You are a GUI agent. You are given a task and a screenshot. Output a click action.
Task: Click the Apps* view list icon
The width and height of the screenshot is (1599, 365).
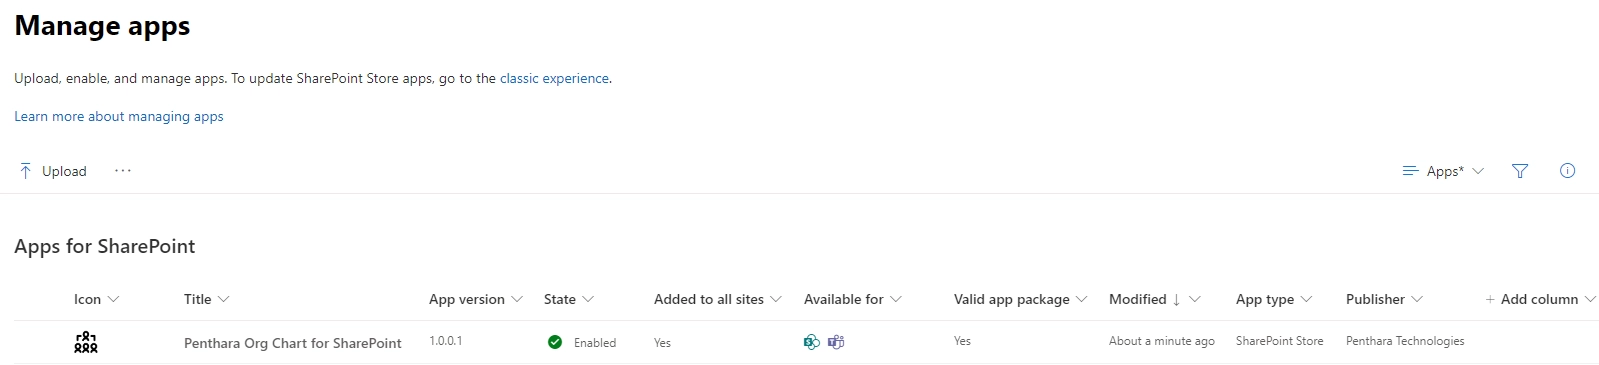1410,171
